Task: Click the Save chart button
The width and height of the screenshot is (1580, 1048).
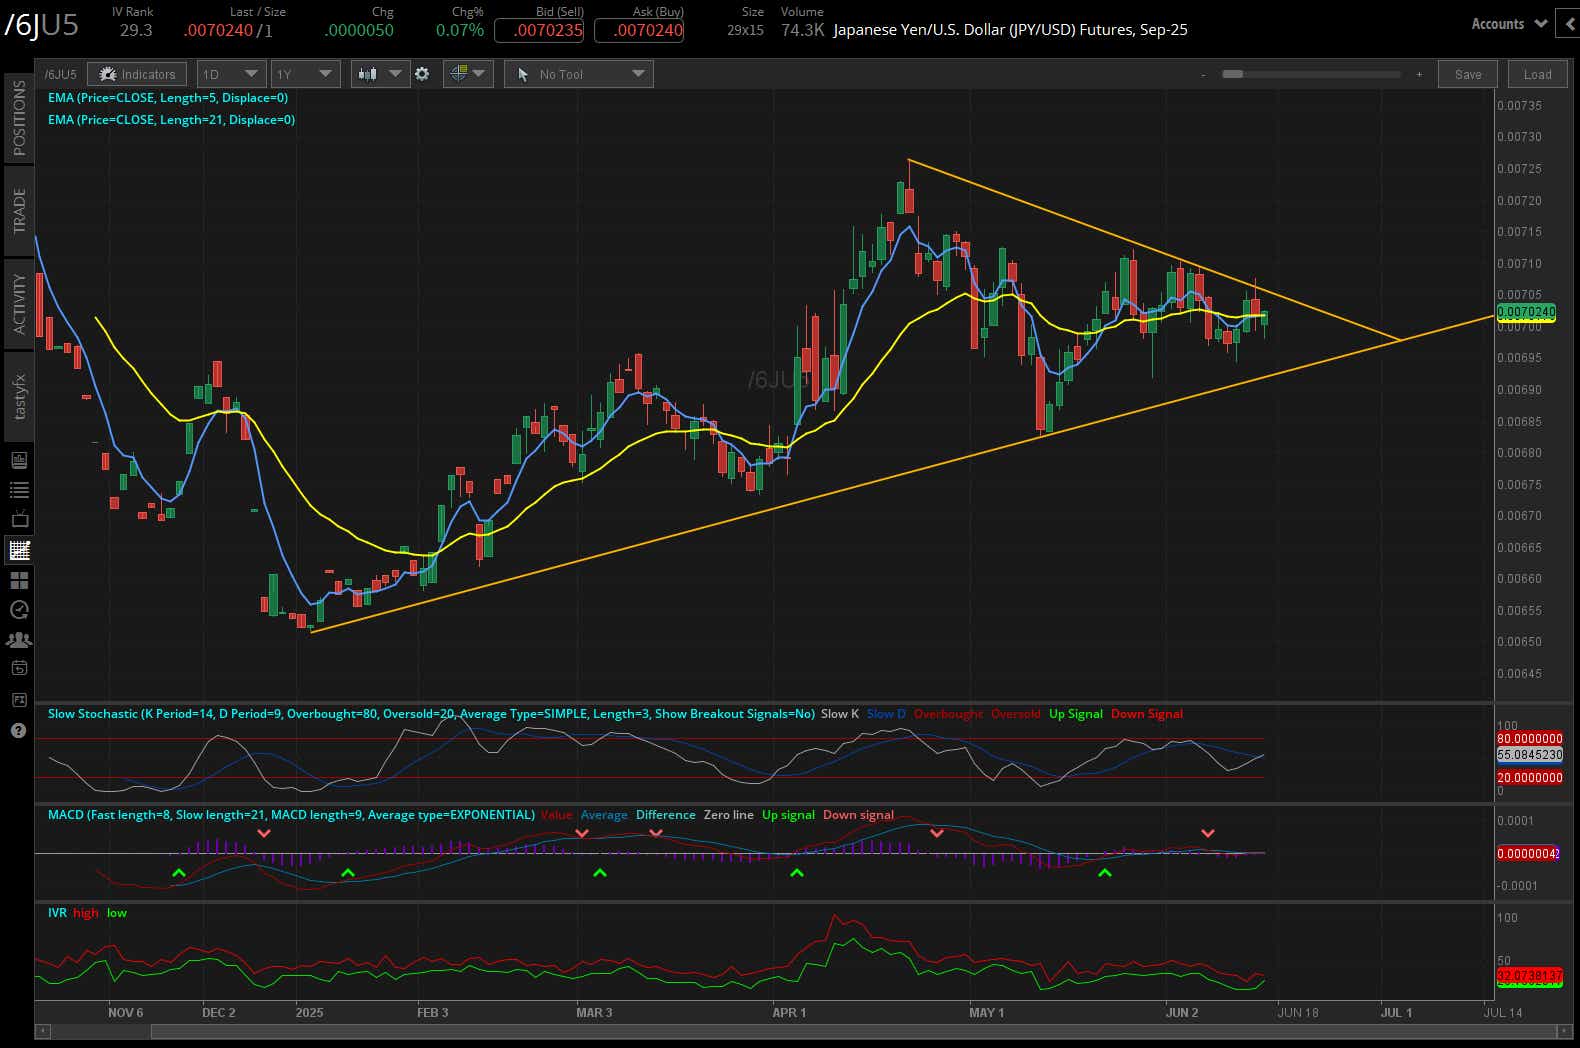Action: tap(1468, 74)
